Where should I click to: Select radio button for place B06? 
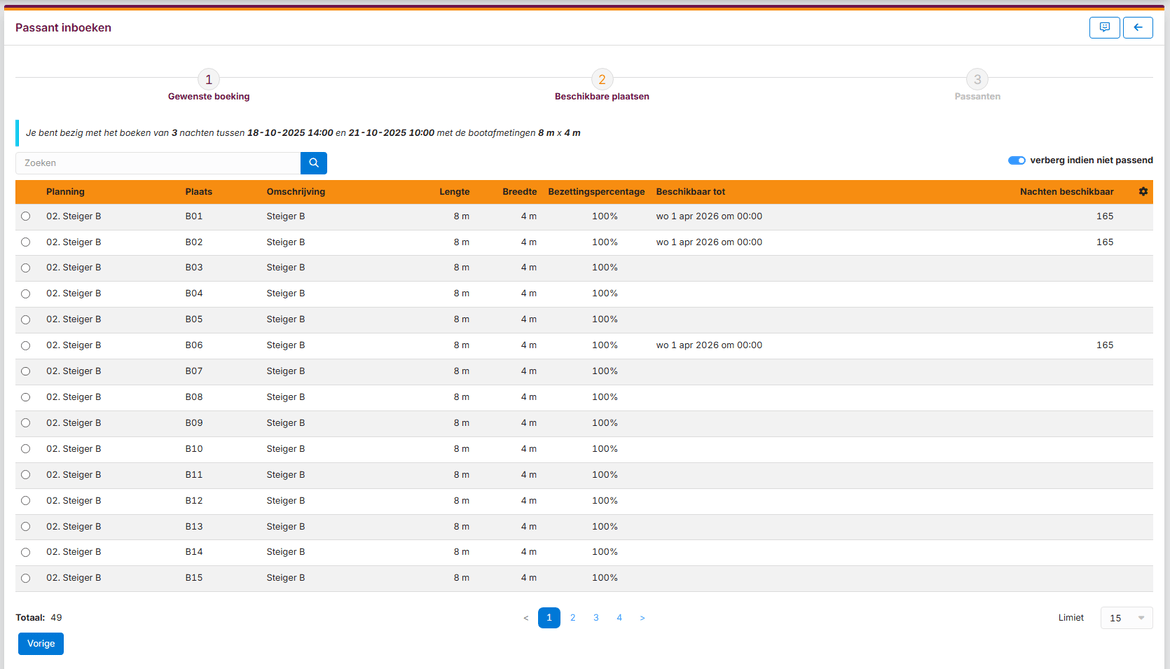coord(26,345)
